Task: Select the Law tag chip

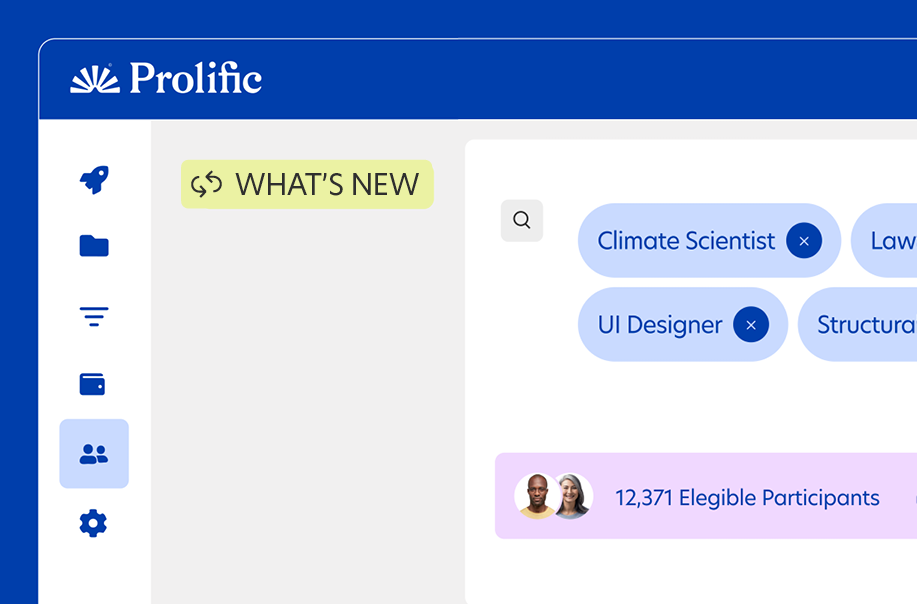Action: (890, 241)
